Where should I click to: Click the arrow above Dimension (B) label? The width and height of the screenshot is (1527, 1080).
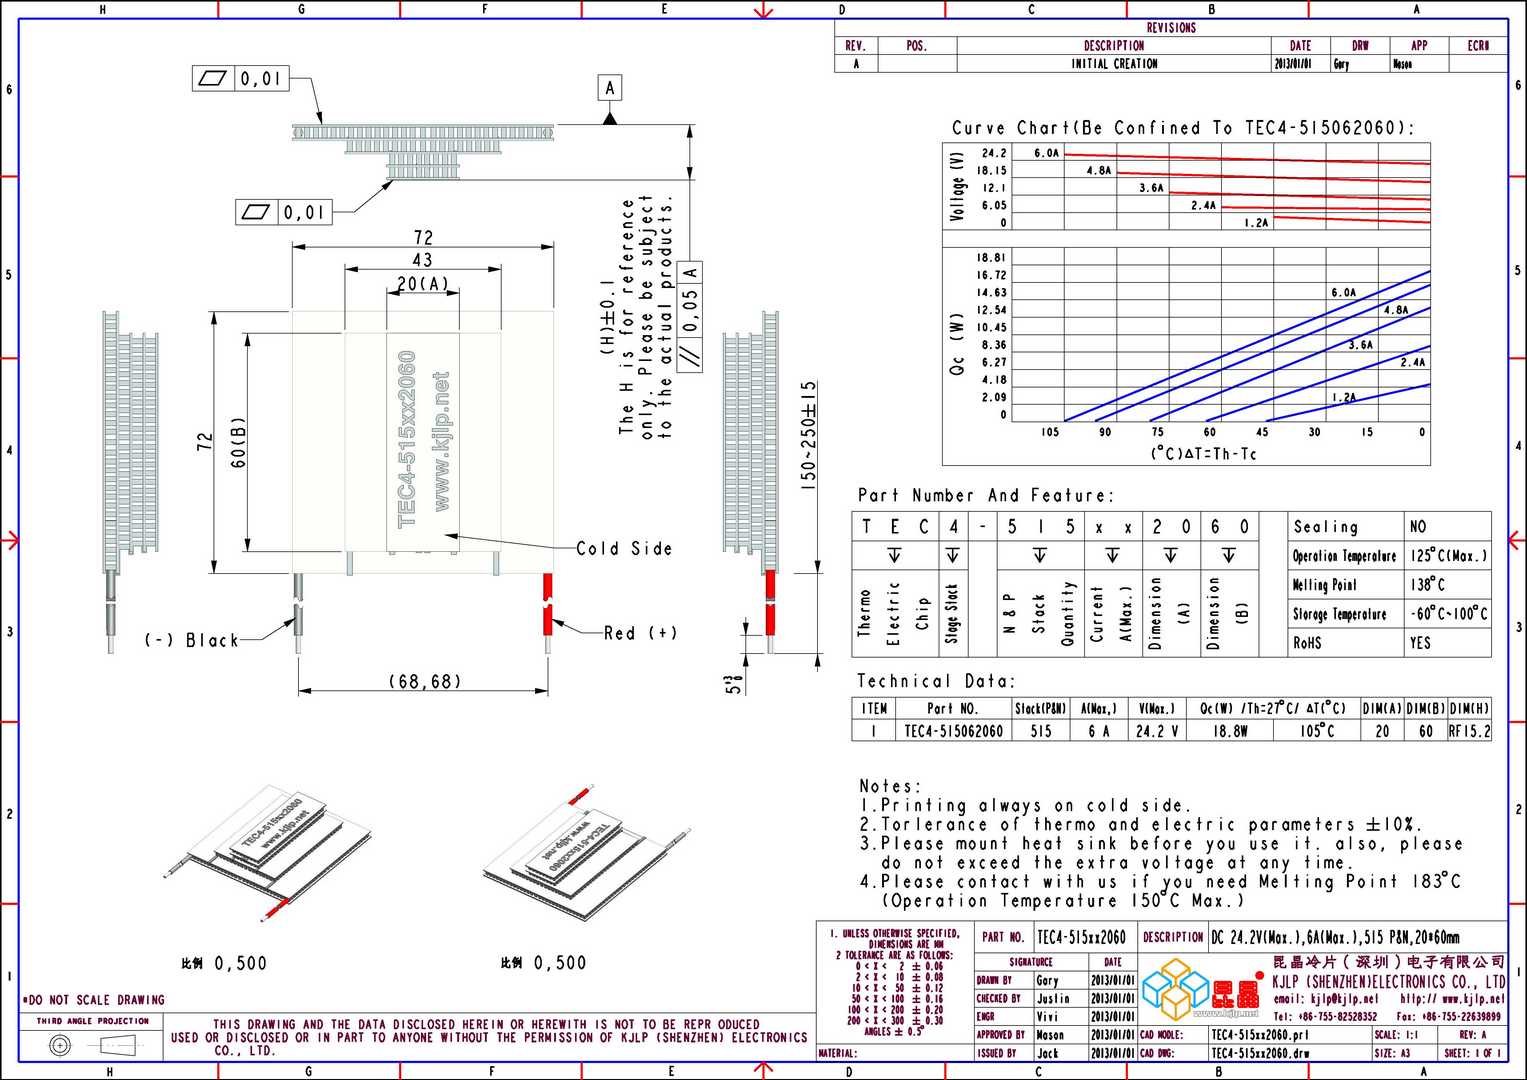pos(1228,555)
